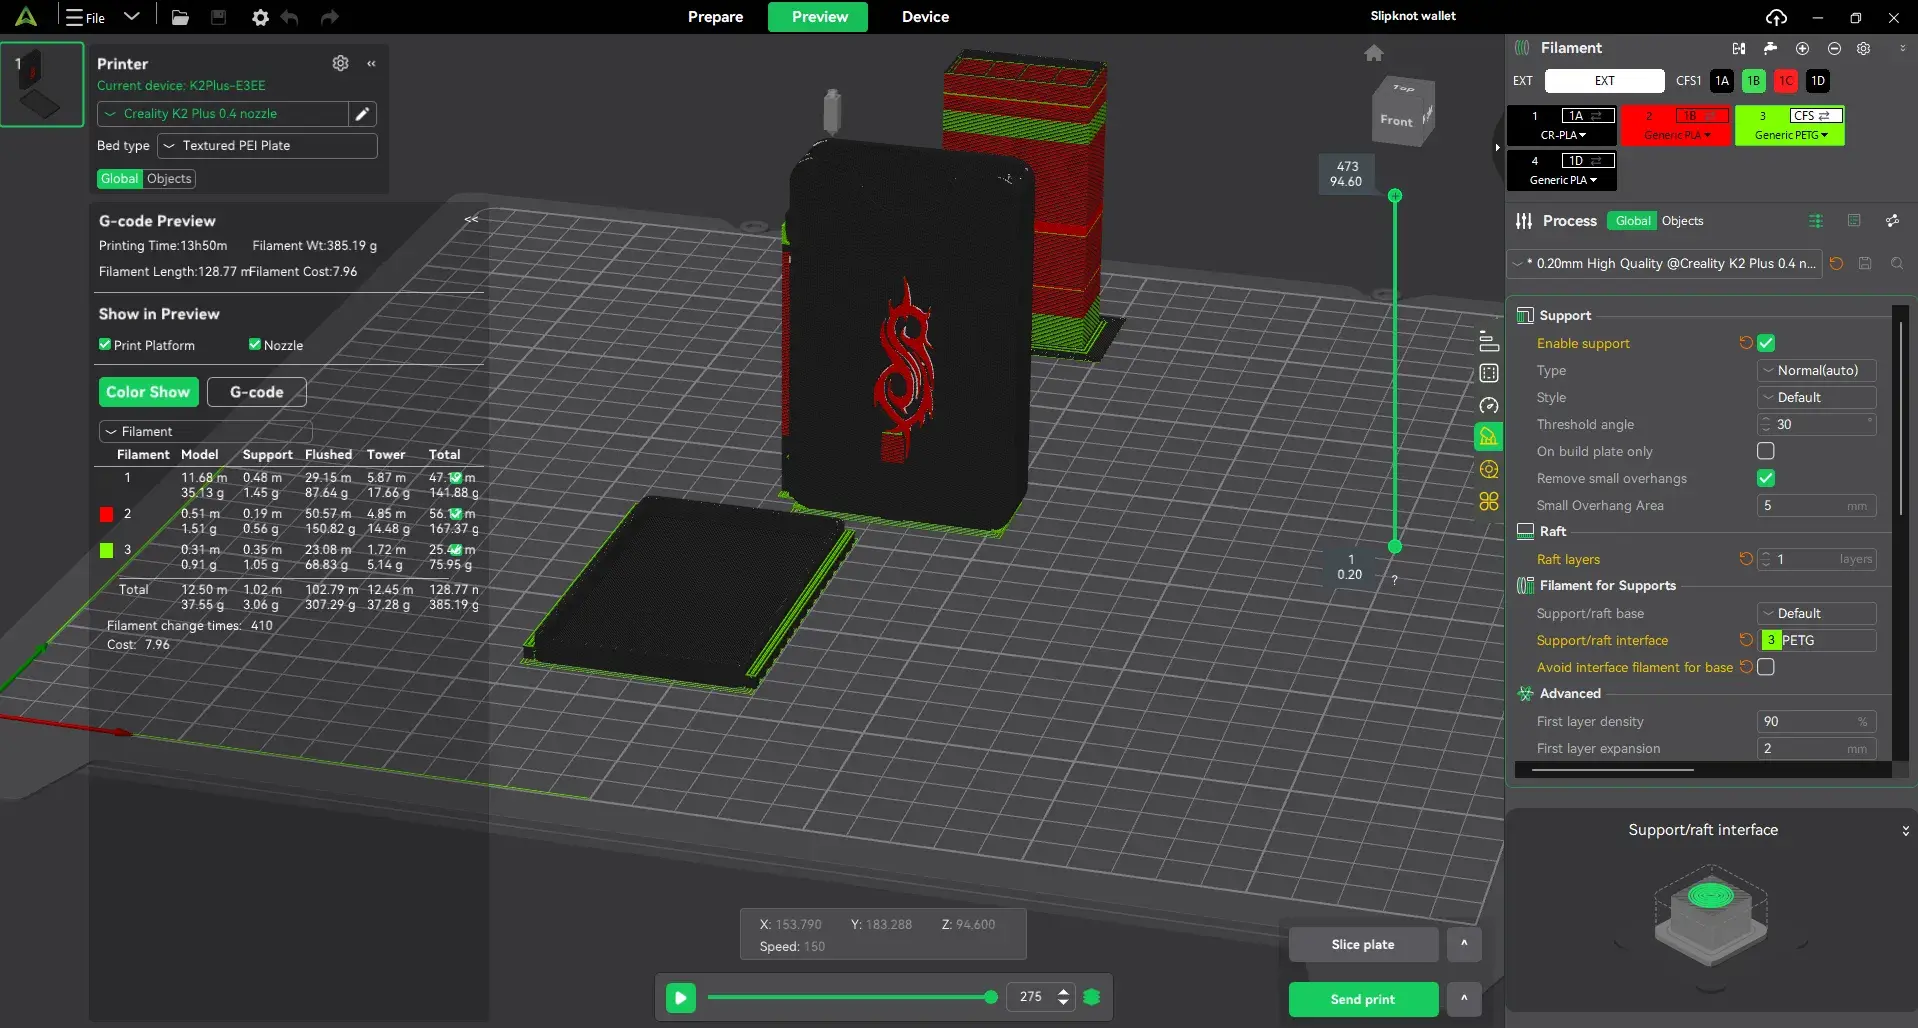
Task: Expand the Support/raft interface filament dropdown
Action: (x=1816, y=640)
